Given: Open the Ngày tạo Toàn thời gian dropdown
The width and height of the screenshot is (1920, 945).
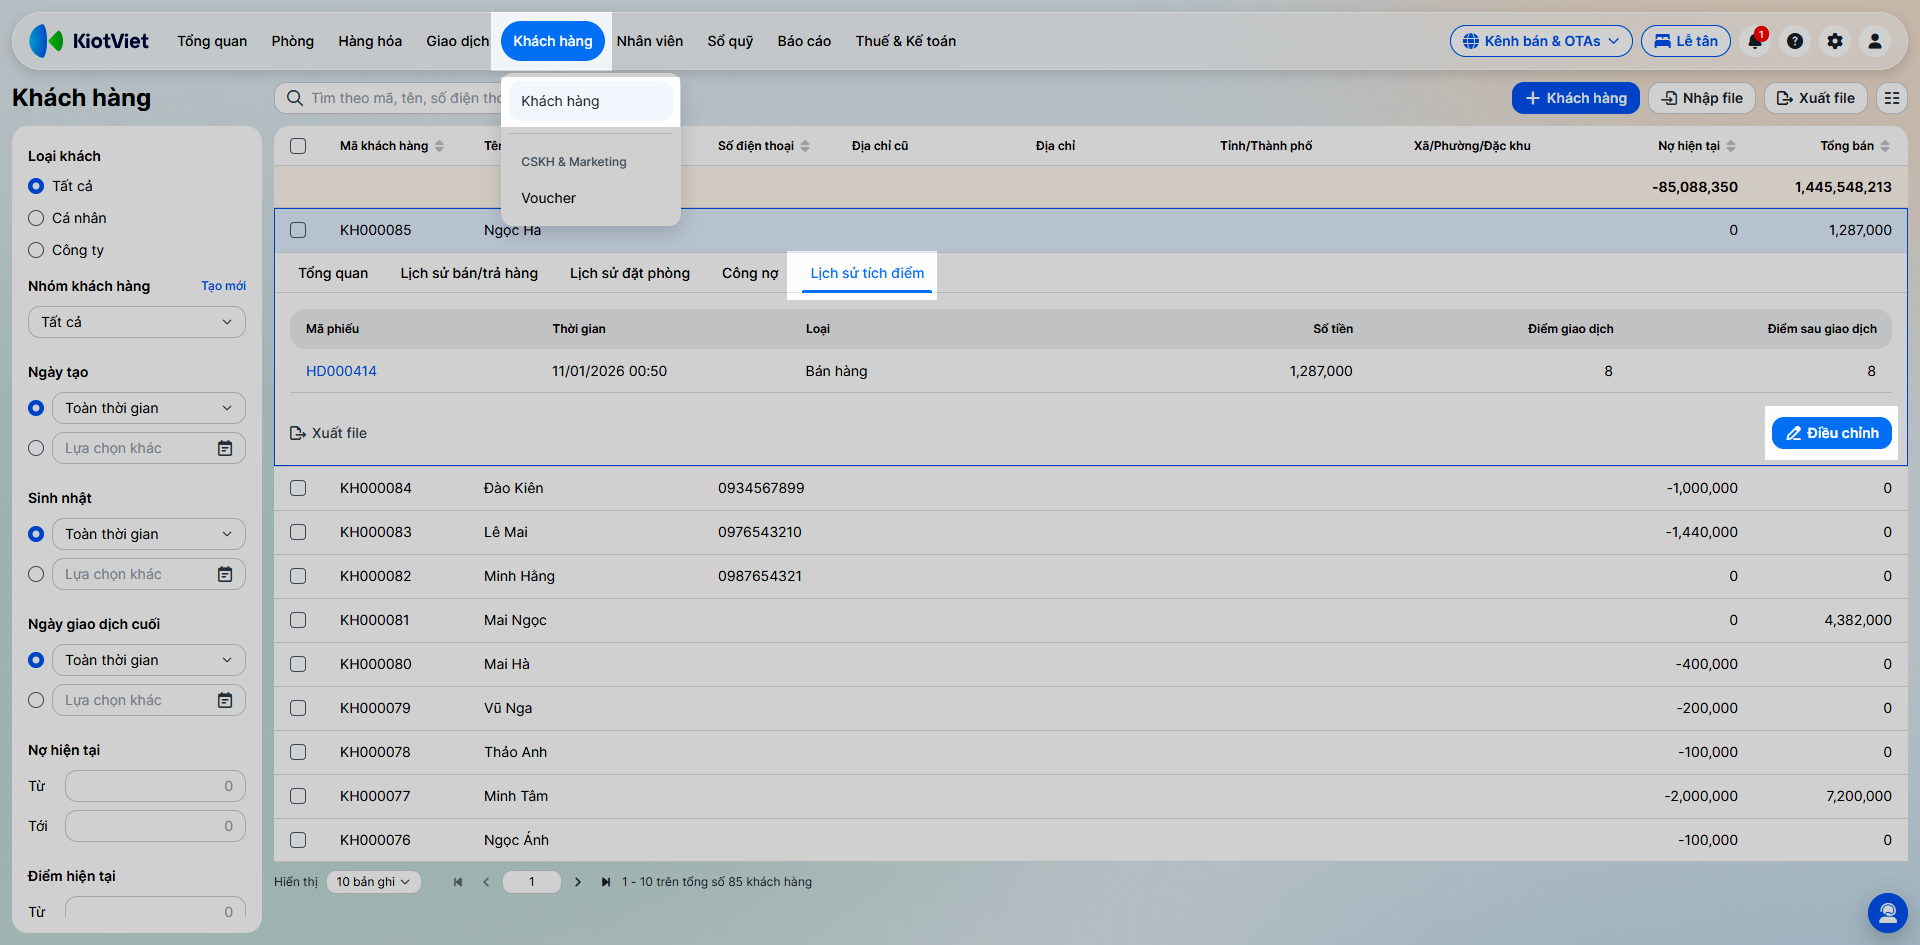Looking at the screenshot, I should pyautogui.click(x=149, y=408).
